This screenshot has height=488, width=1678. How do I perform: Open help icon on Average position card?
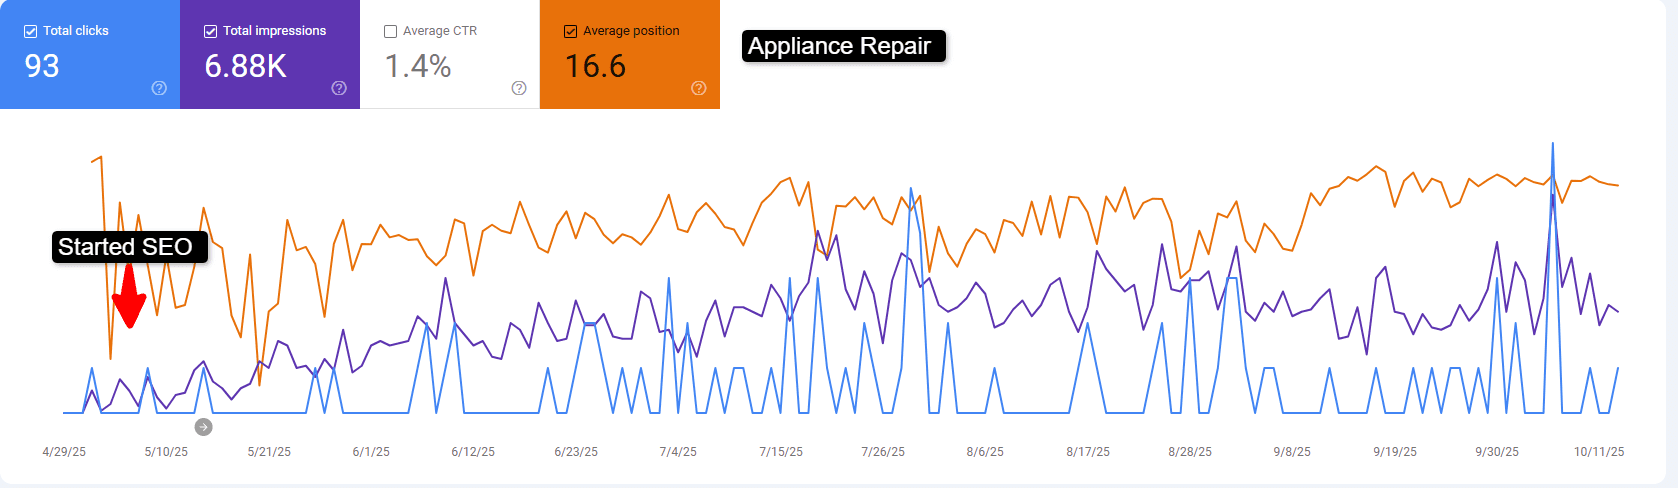(x=699, y=88)
